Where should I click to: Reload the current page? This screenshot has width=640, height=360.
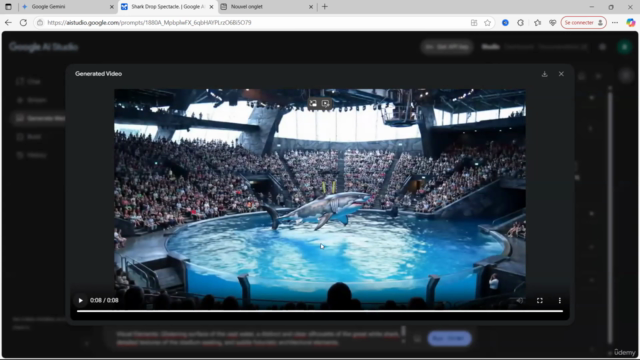pos(23,22)
